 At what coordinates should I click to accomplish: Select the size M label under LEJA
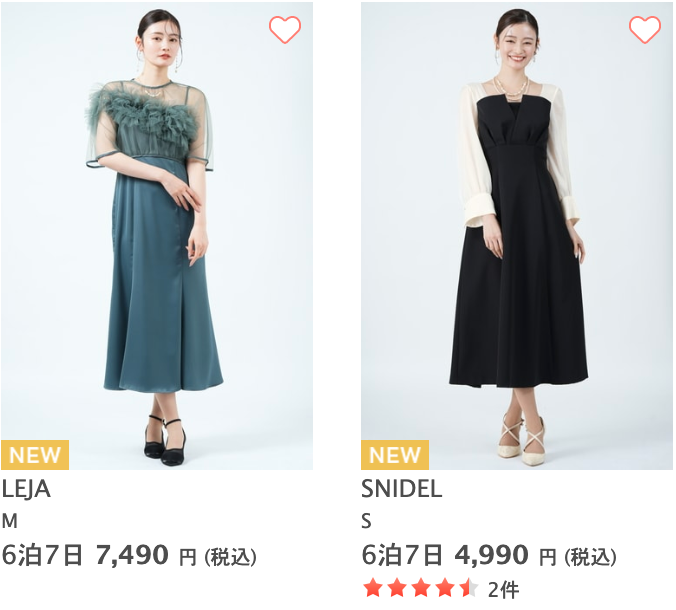click(x=9, y=521)
